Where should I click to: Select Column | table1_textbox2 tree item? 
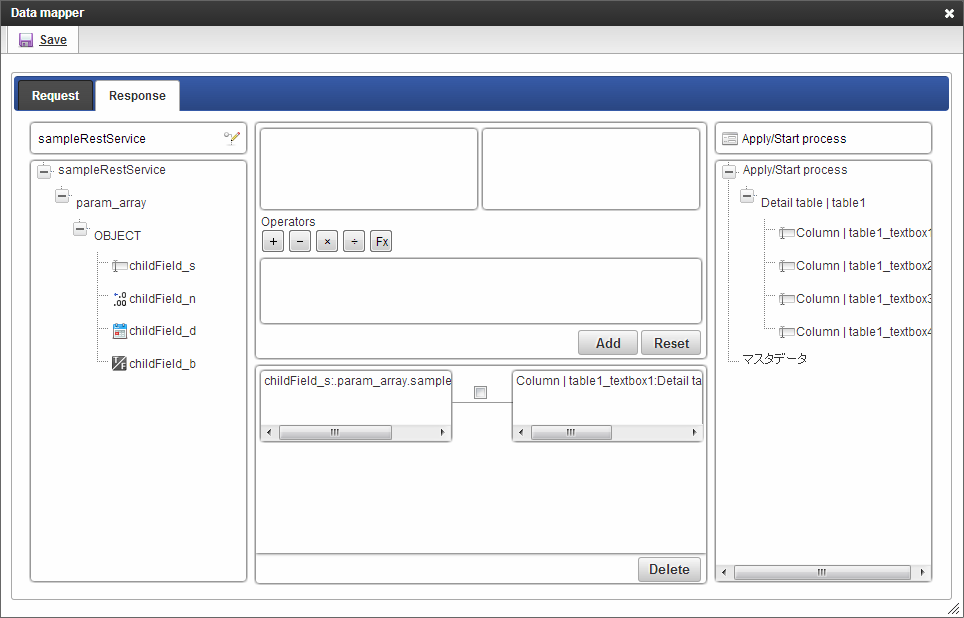click(864, 266)
